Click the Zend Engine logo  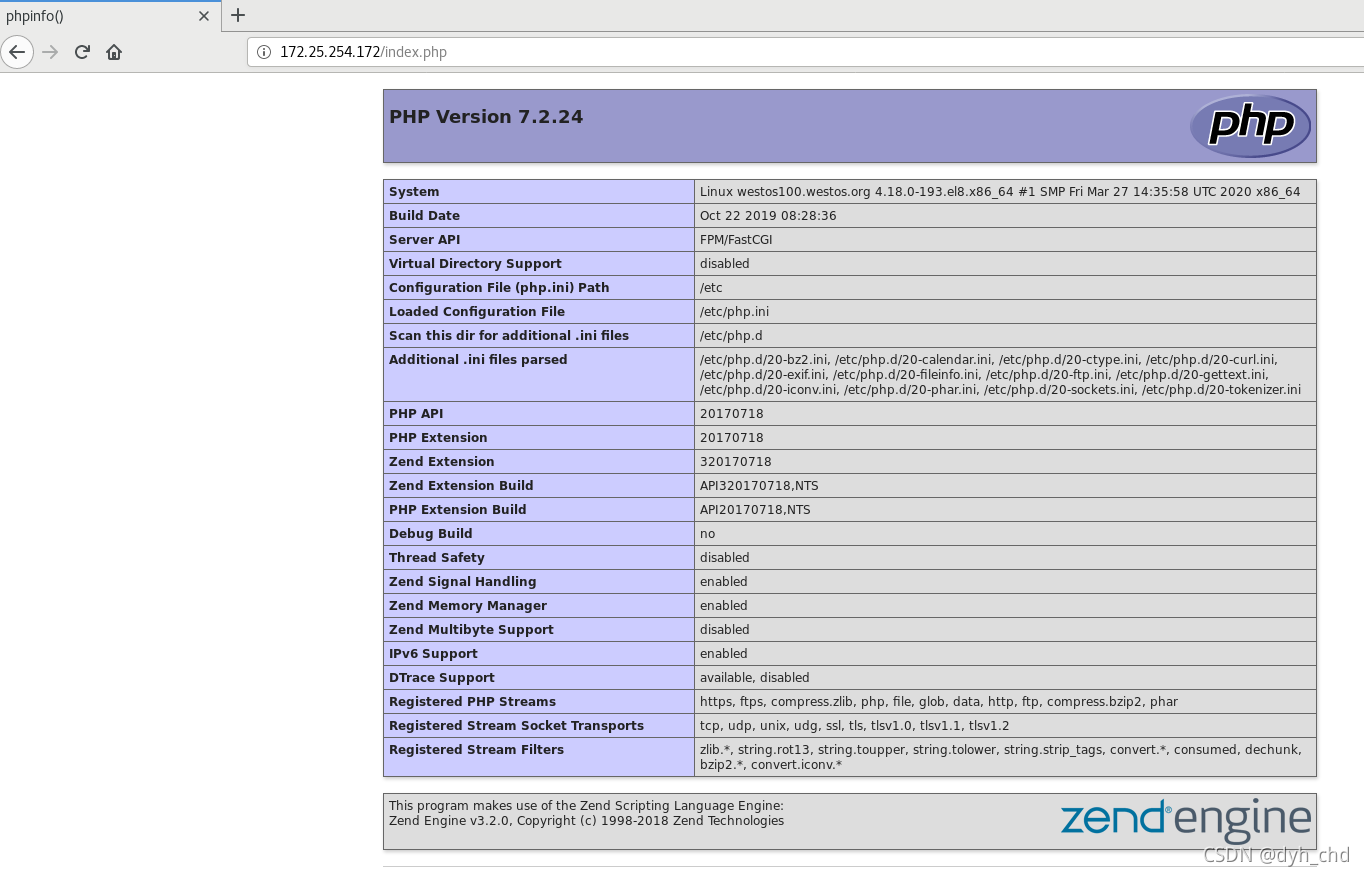coord(1186,819)
